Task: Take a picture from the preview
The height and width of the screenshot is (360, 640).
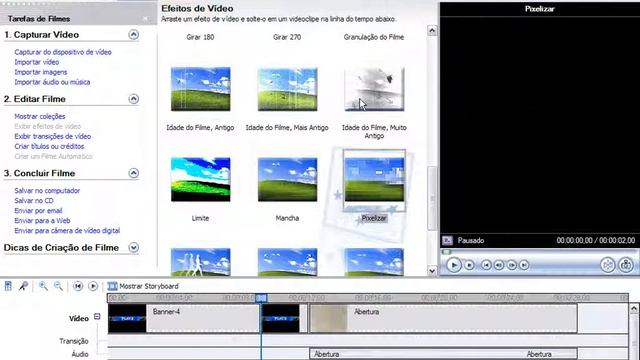Action: click(626, 265)
